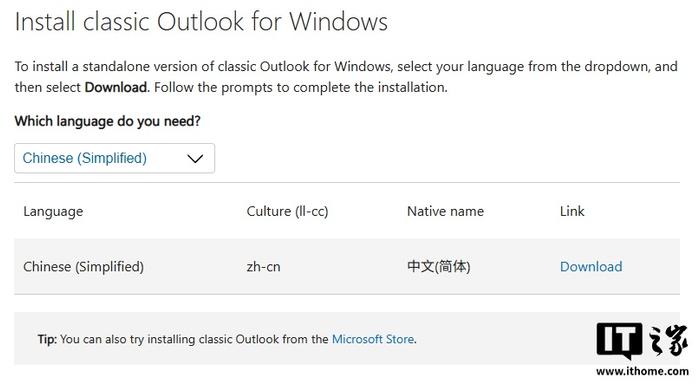Click the 之家 calligraphy logo mark
Viewport: 700px width, 384px height.
click(668, 340)
